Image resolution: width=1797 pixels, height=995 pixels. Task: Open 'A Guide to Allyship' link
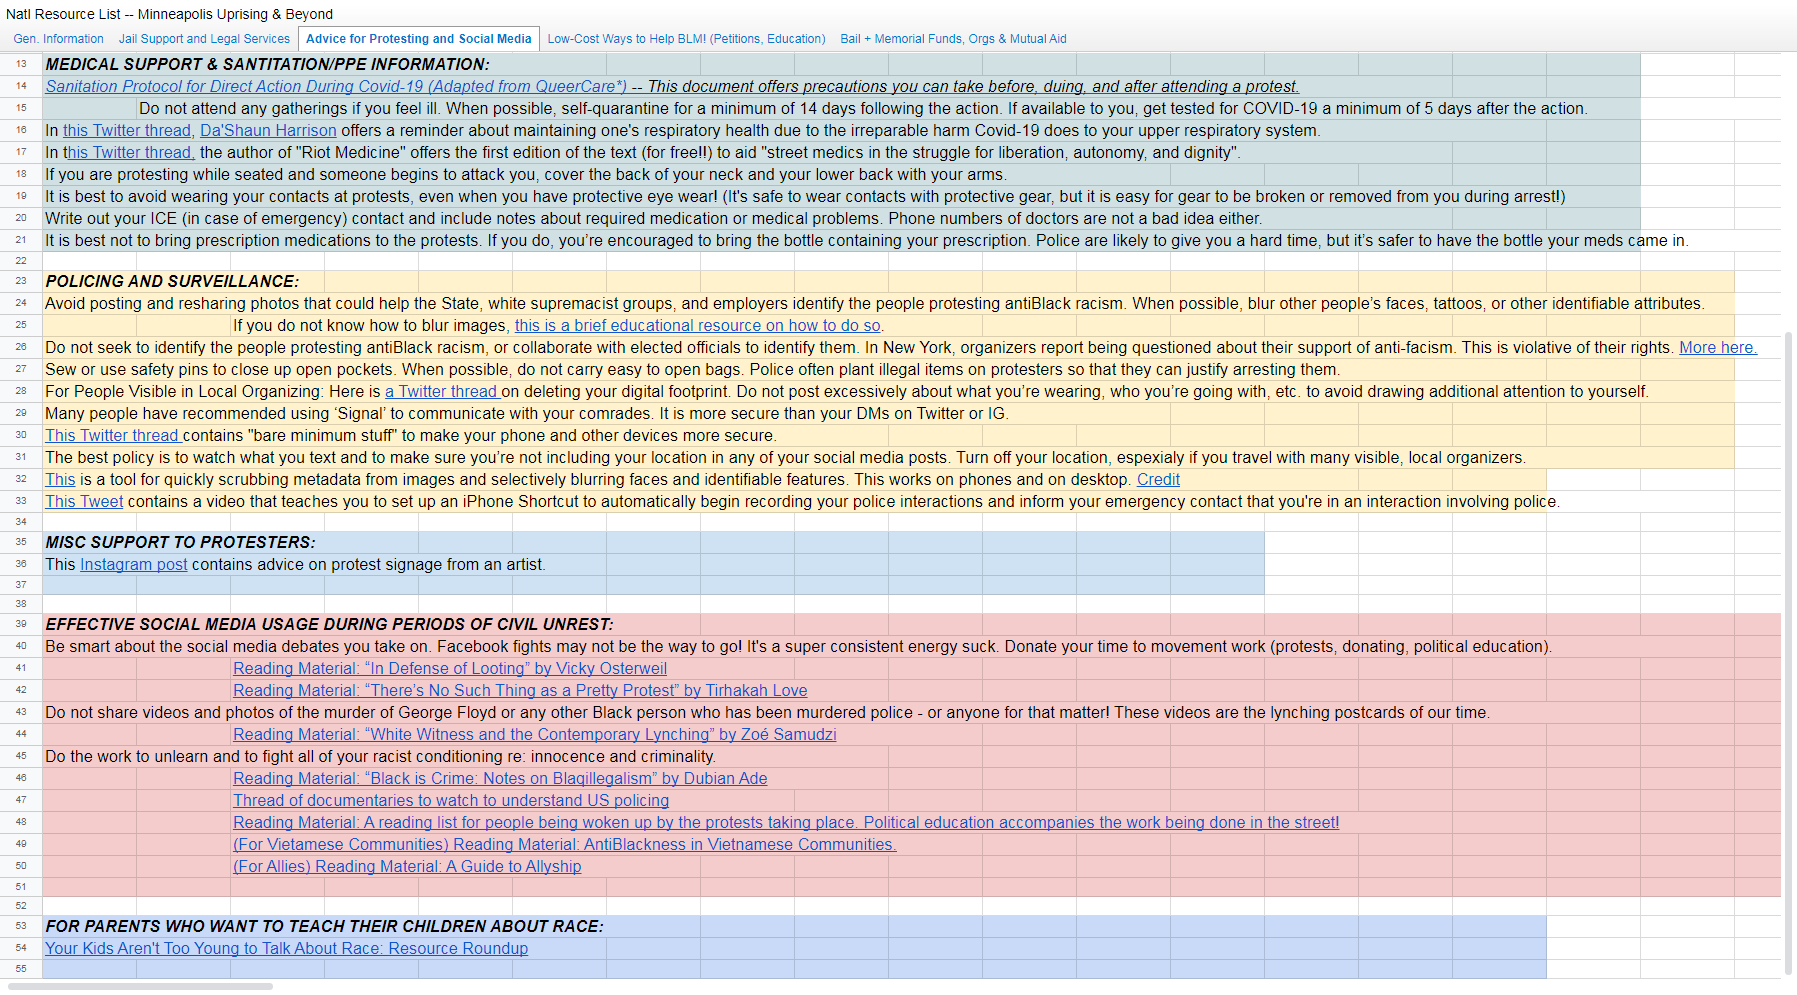[x=407, y=867]
